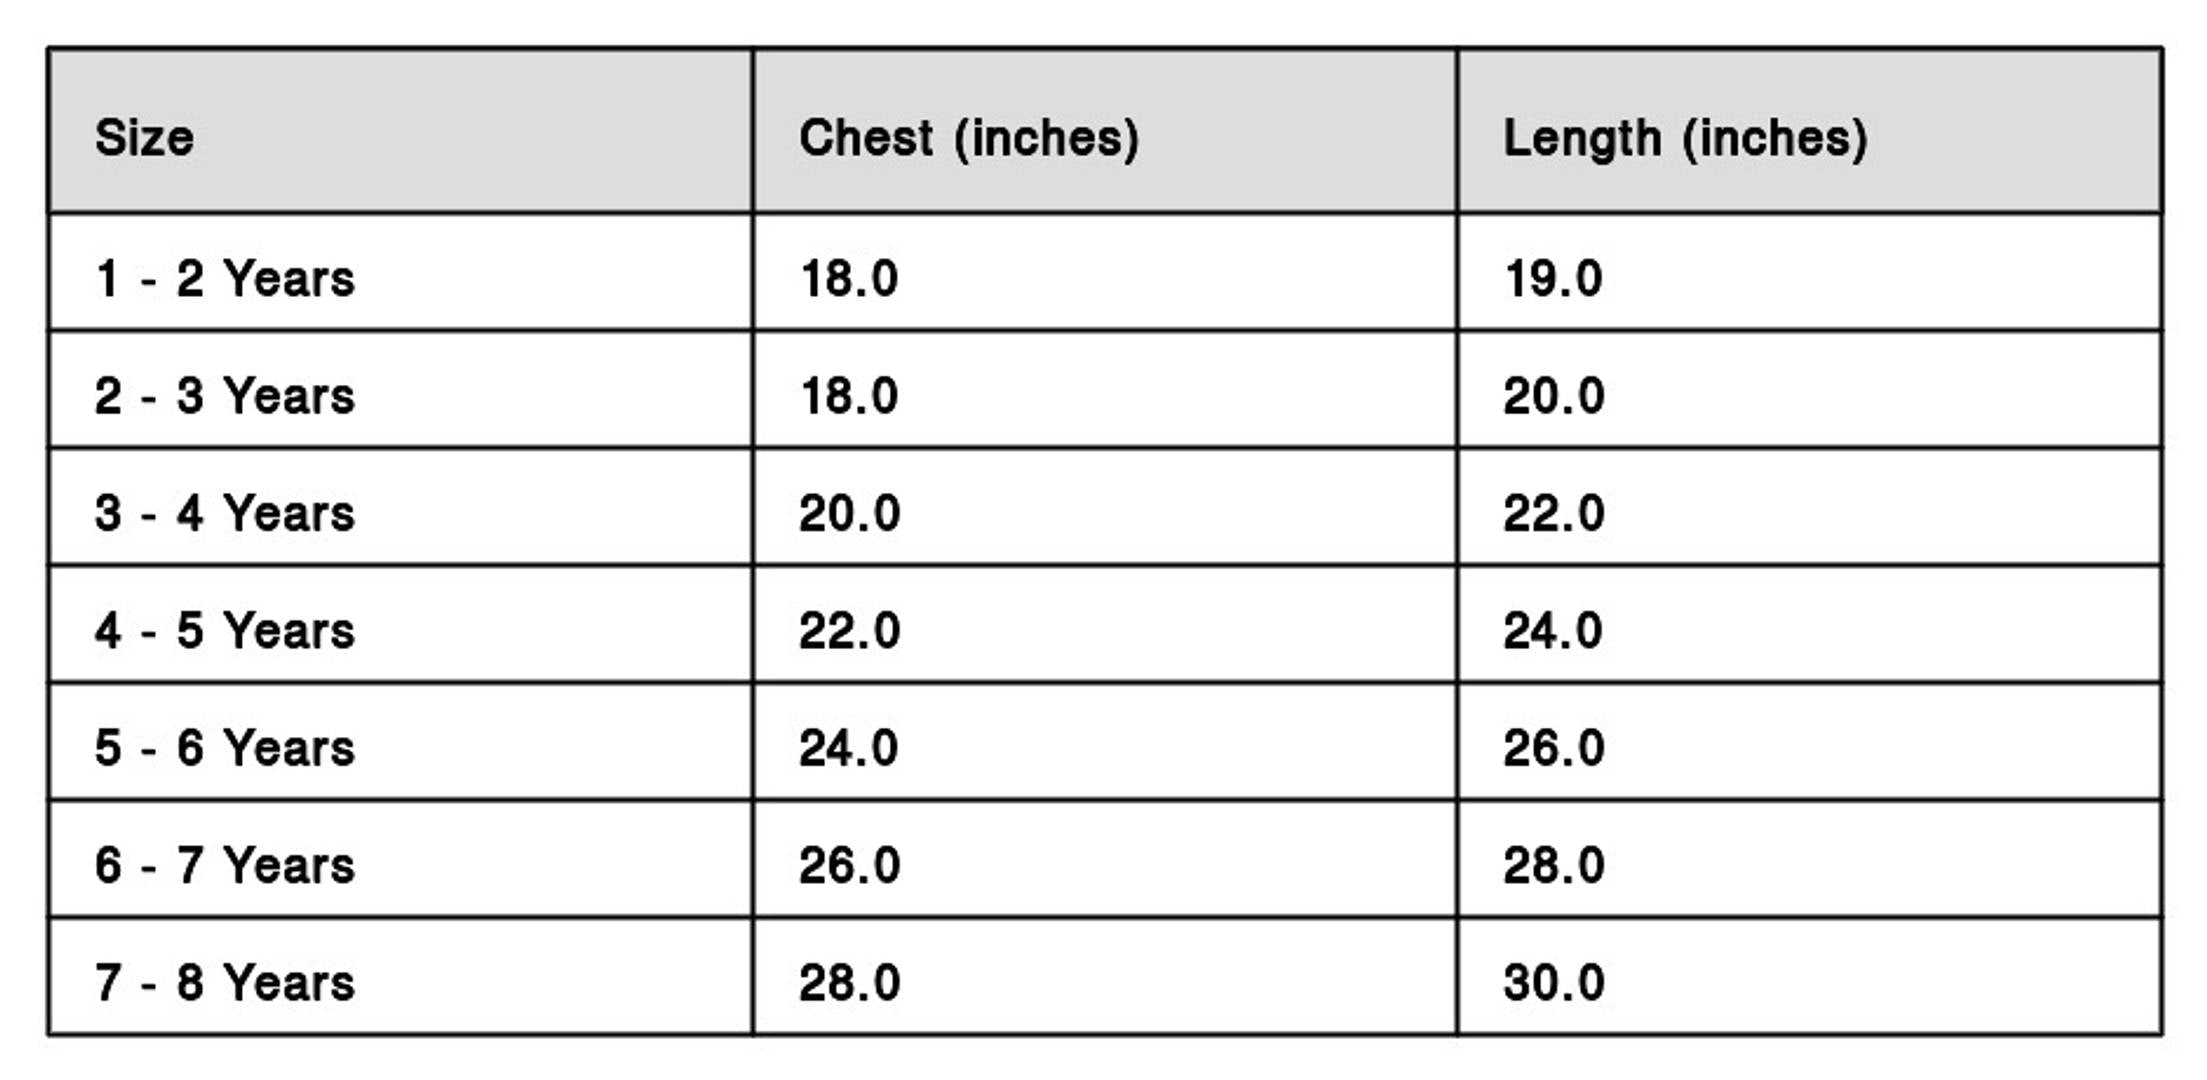Image resolution: width=2207 pixels, height=1080 pixels.
Task: Click chest value for 1 - 2 Years
Action: [849, 278]
